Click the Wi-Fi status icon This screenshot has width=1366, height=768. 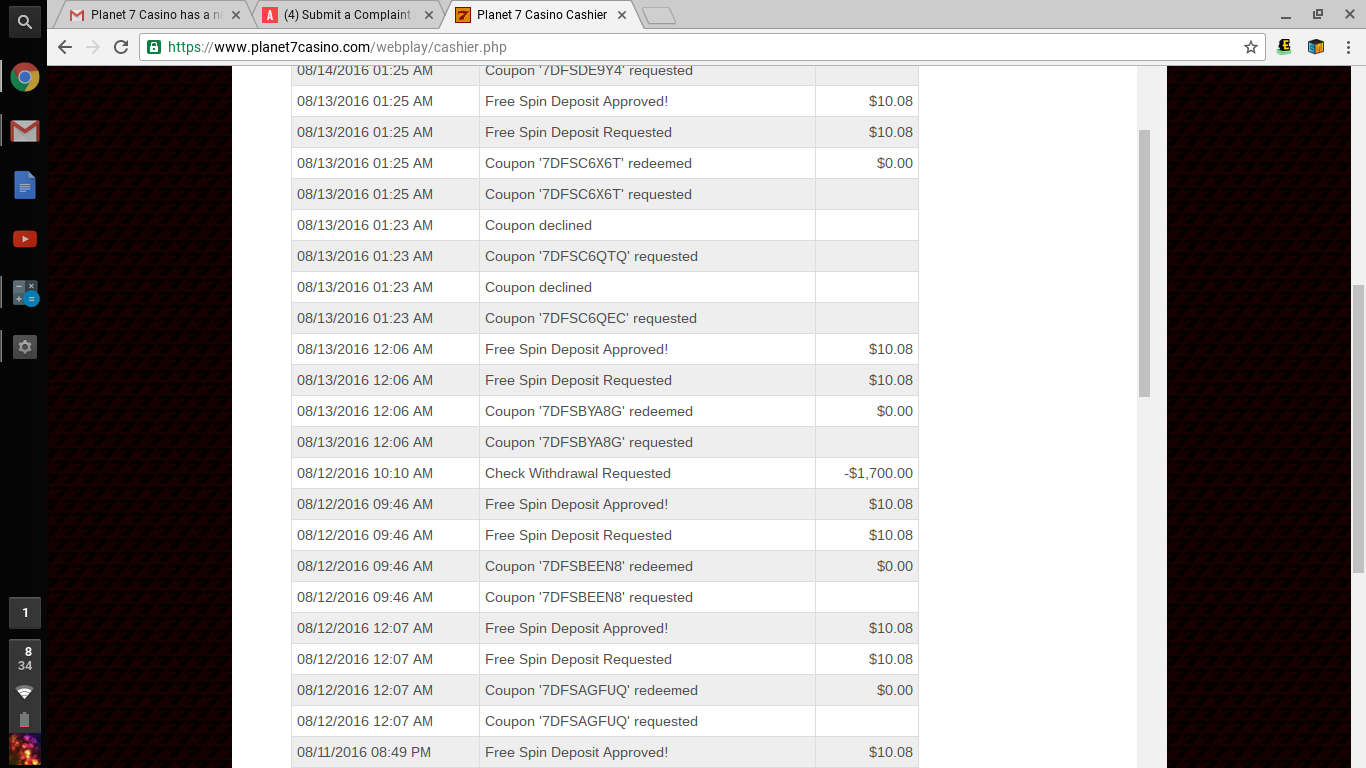(x=25, y=692)
